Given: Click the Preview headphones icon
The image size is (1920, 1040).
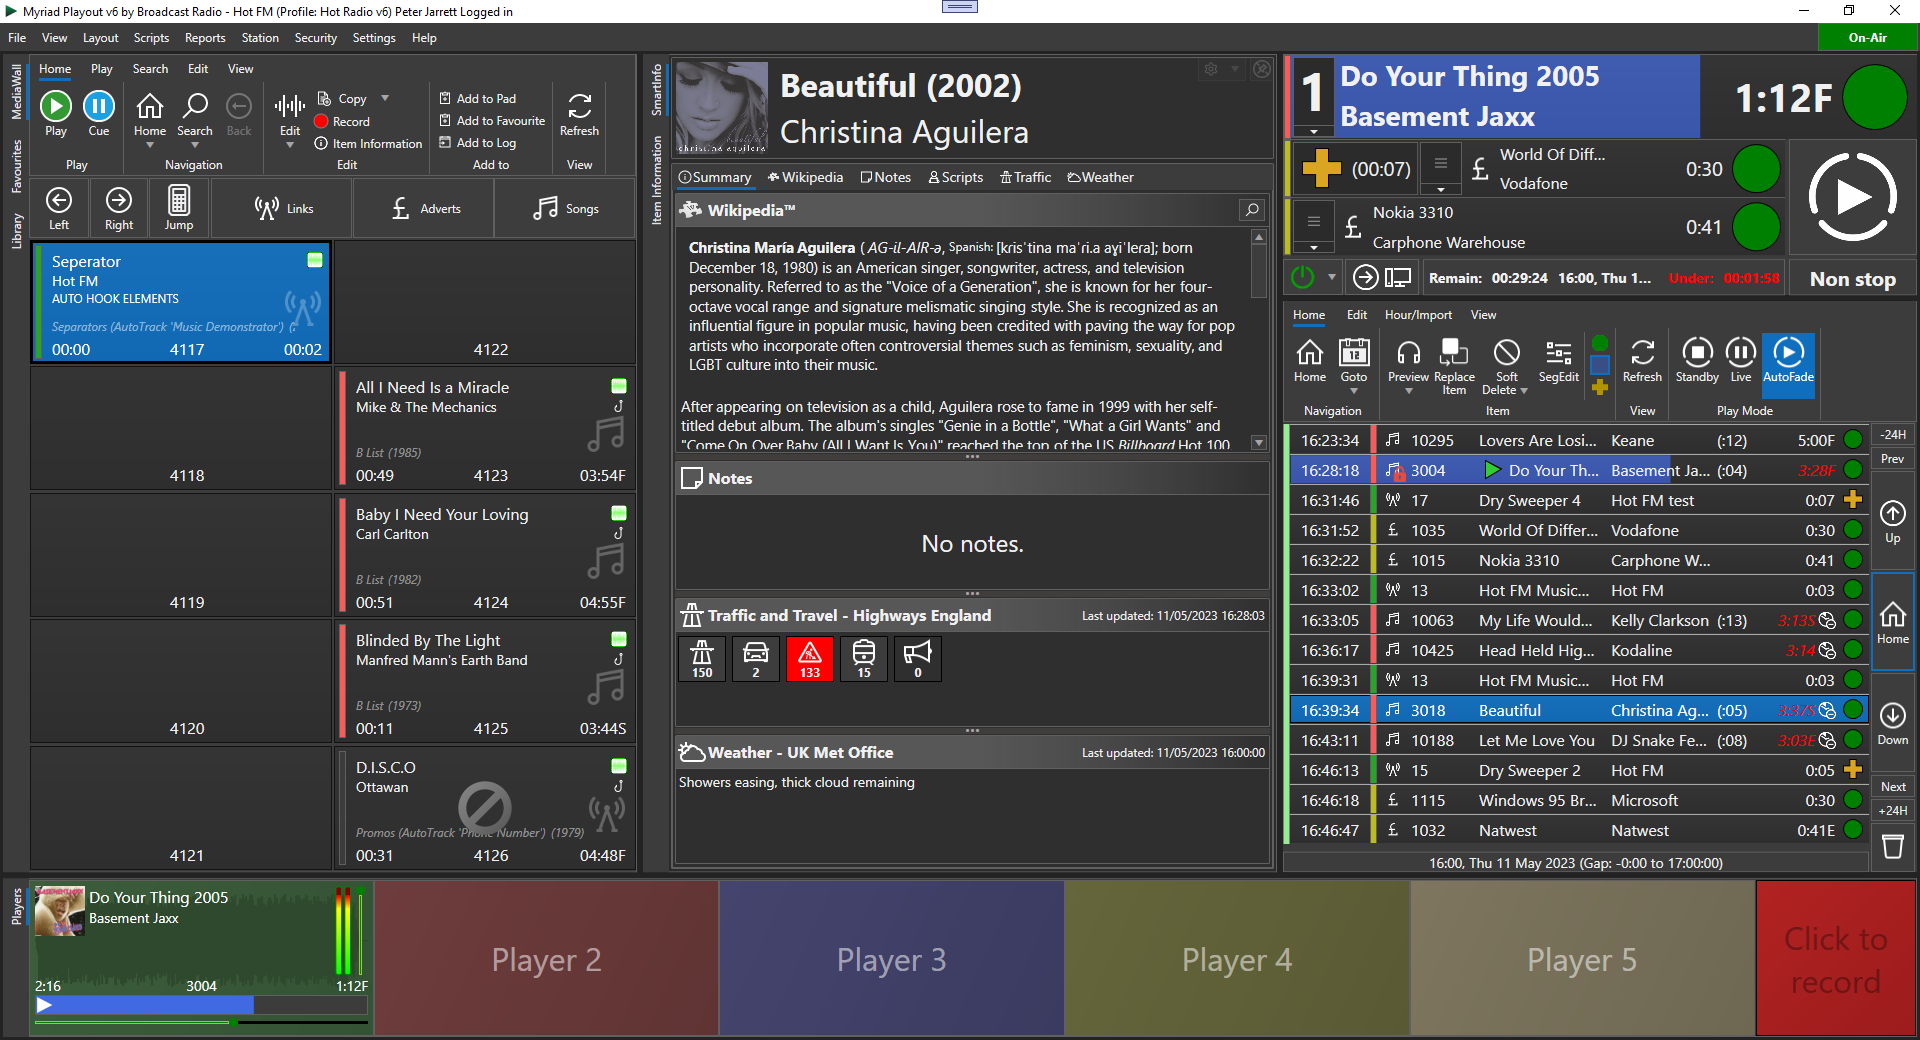Looking at the screenshot, I should tap(1408, 352).
